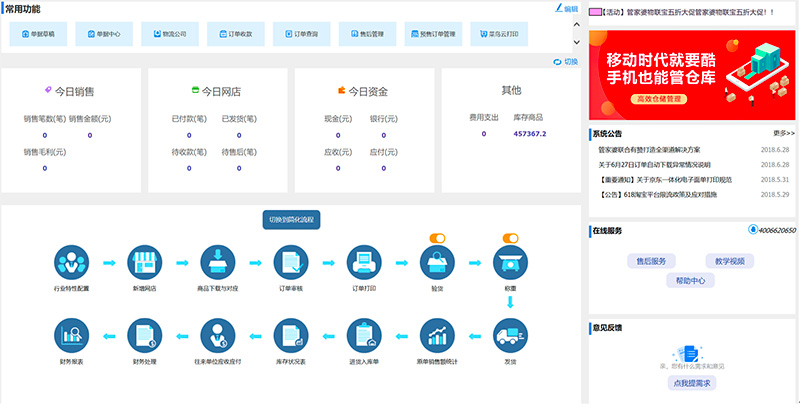Image resolution: width=800 pixels, height=408 pixels.
Task: Click the 帮助中心 button
Action: (x=690, y=280)
